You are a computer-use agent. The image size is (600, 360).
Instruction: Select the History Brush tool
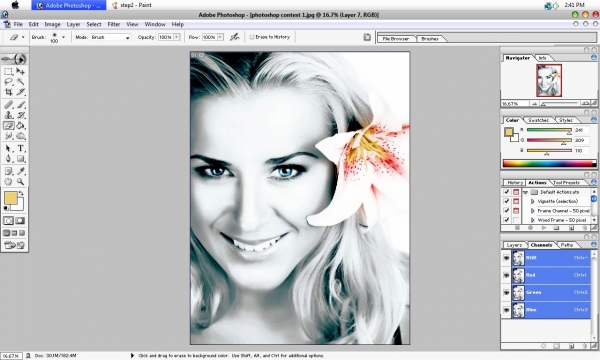coord(20,115)
